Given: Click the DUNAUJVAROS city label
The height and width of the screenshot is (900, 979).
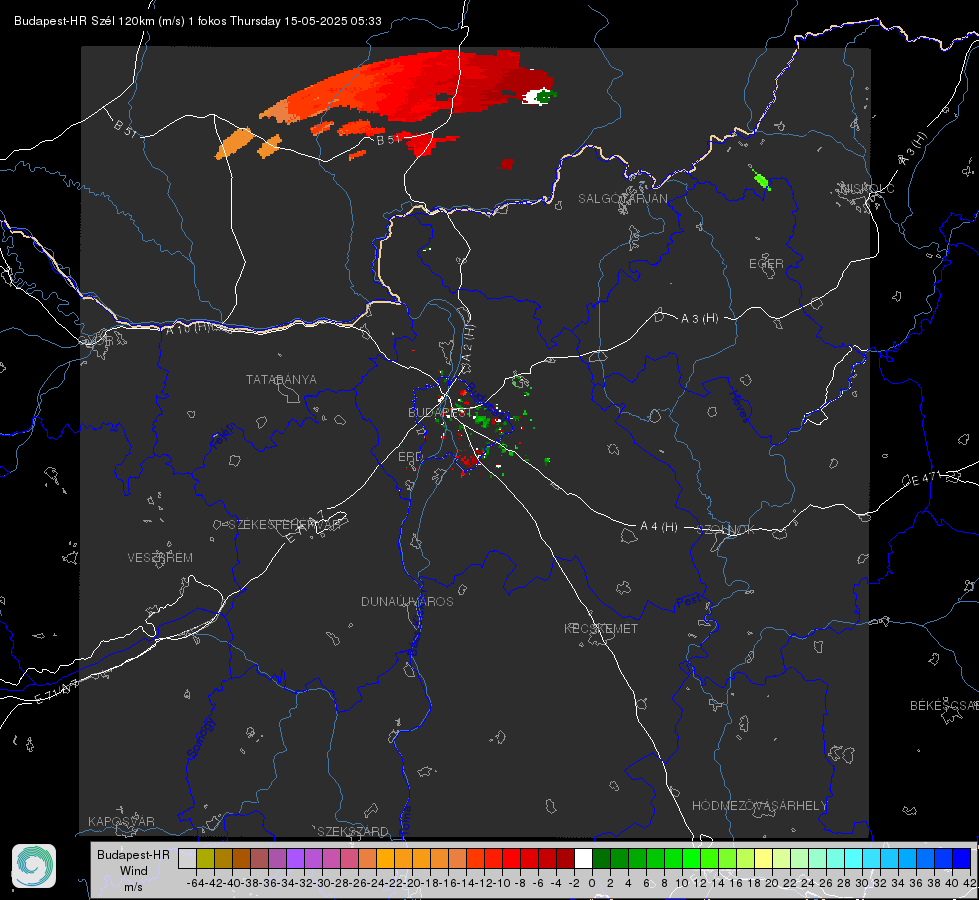Looking at the screenshot, I should 407,601.
